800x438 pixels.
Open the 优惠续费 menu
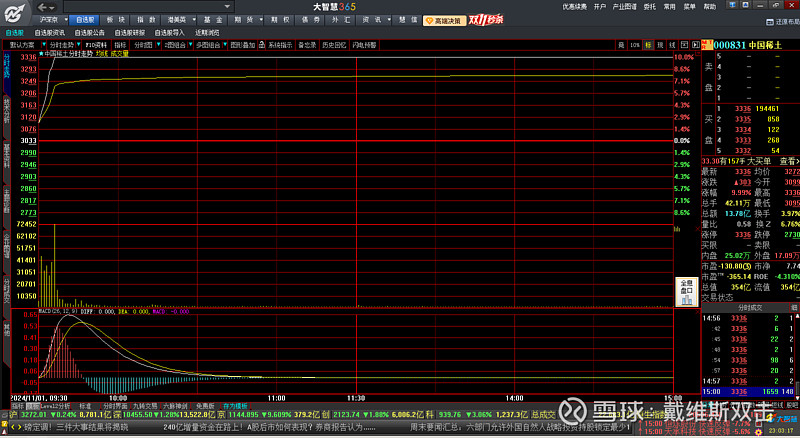pyautogui.click(x=574, y=7)
